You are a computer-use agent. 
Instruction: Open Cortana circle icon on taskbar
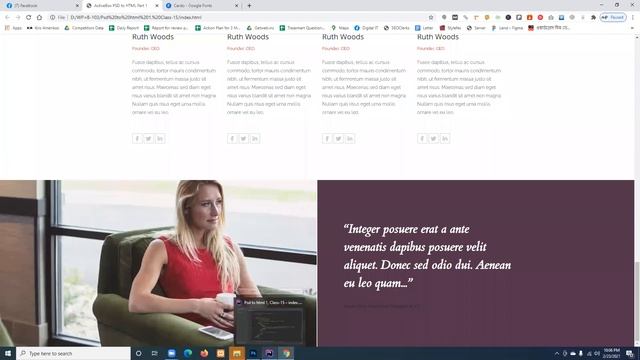(x=138, y=353)
